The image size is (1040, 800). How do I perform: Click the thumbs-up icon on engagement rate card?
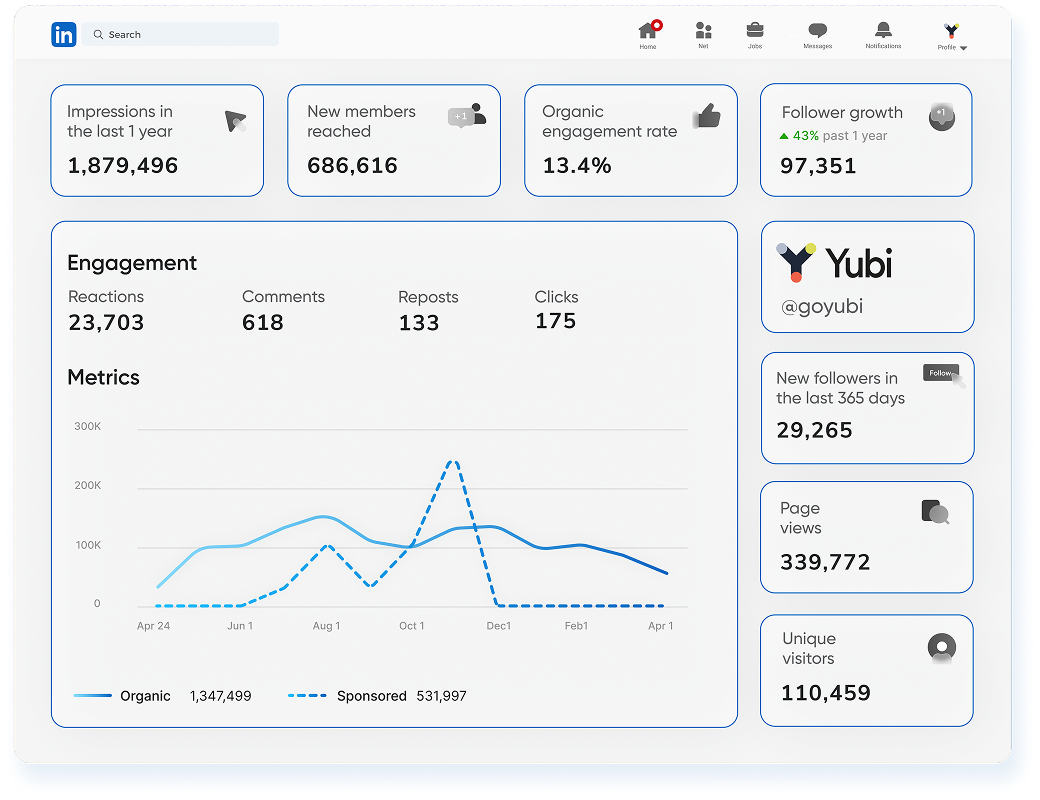[x=708, y=117]
